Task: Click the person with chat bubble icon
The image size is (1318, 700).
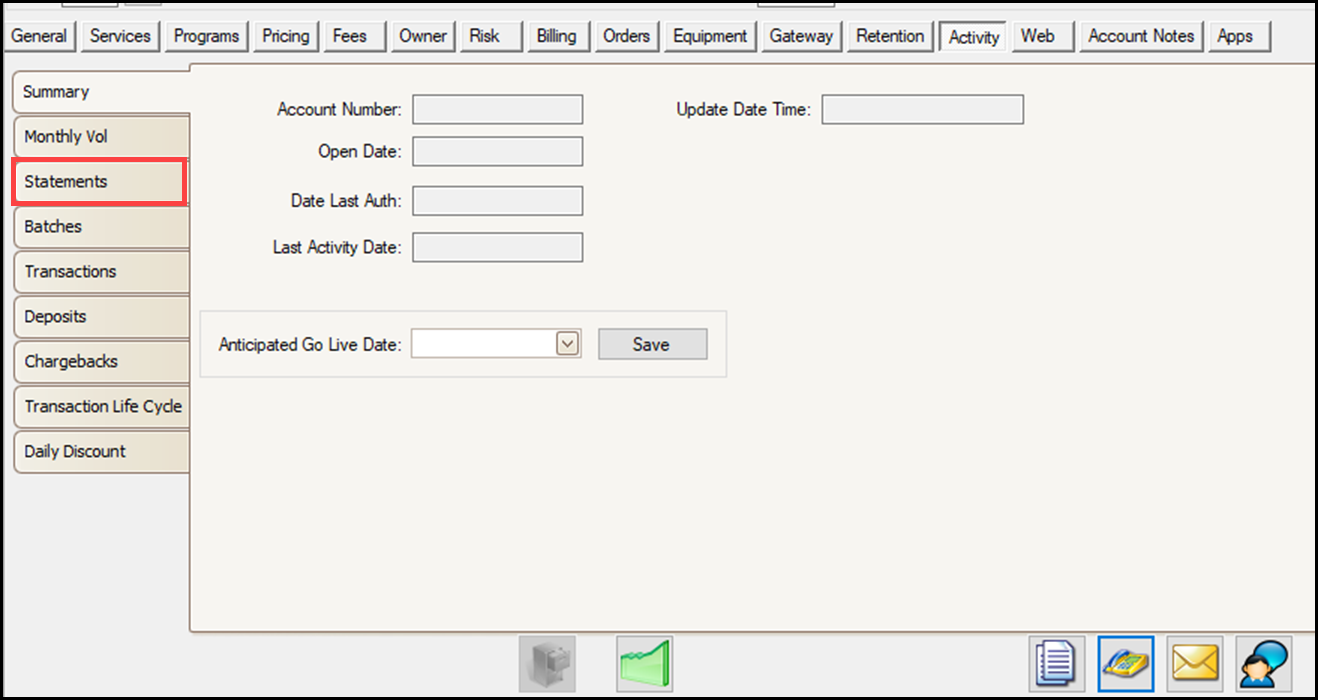Action: [x=1264, y=664]
